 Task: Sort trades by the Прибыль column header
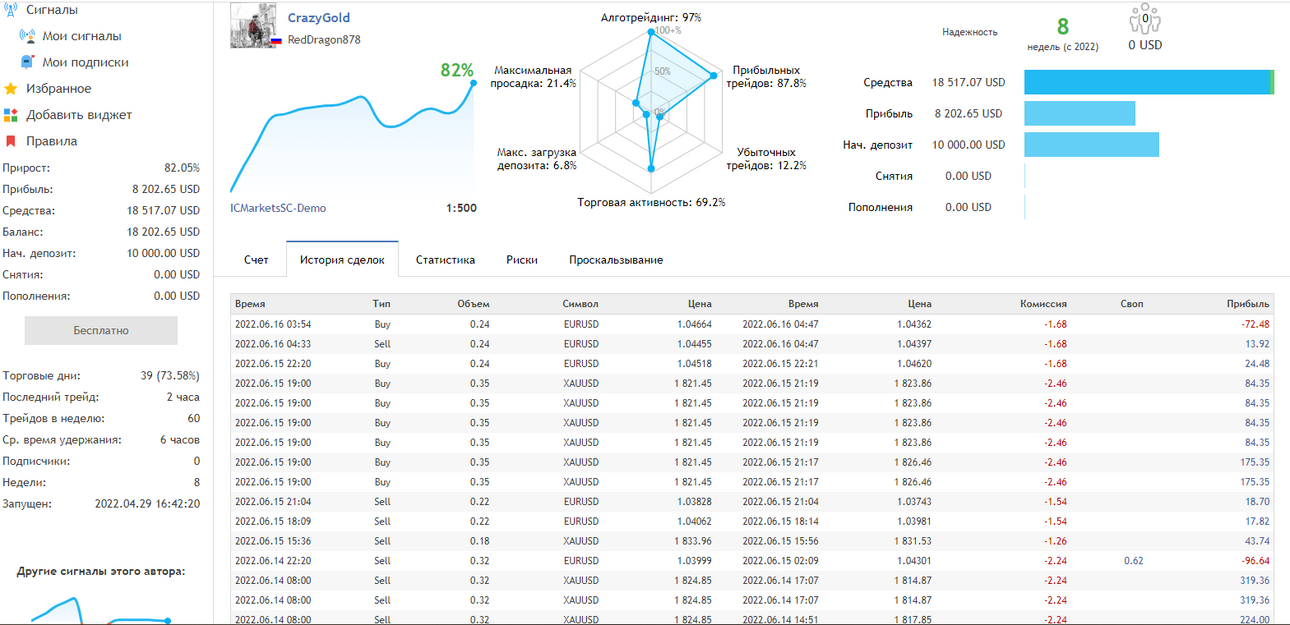[x=1248, y=304]
